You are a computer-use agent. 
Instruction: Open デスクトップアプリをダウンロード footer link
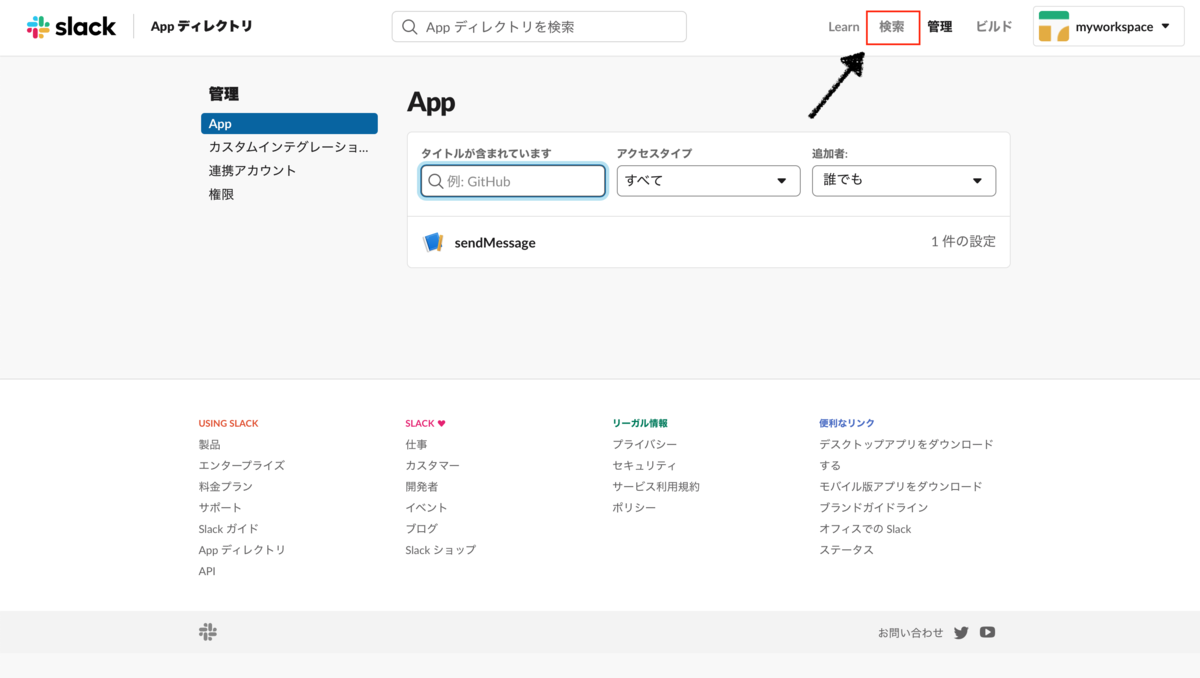pos(906,454)
